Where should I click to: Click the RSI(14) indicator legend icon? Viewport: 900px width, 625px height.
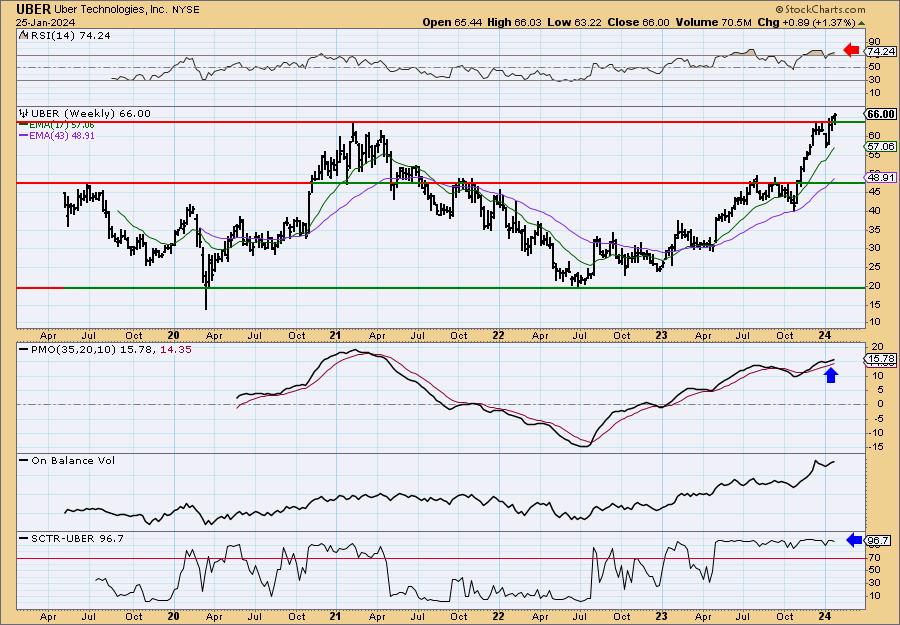click(23, 35)
